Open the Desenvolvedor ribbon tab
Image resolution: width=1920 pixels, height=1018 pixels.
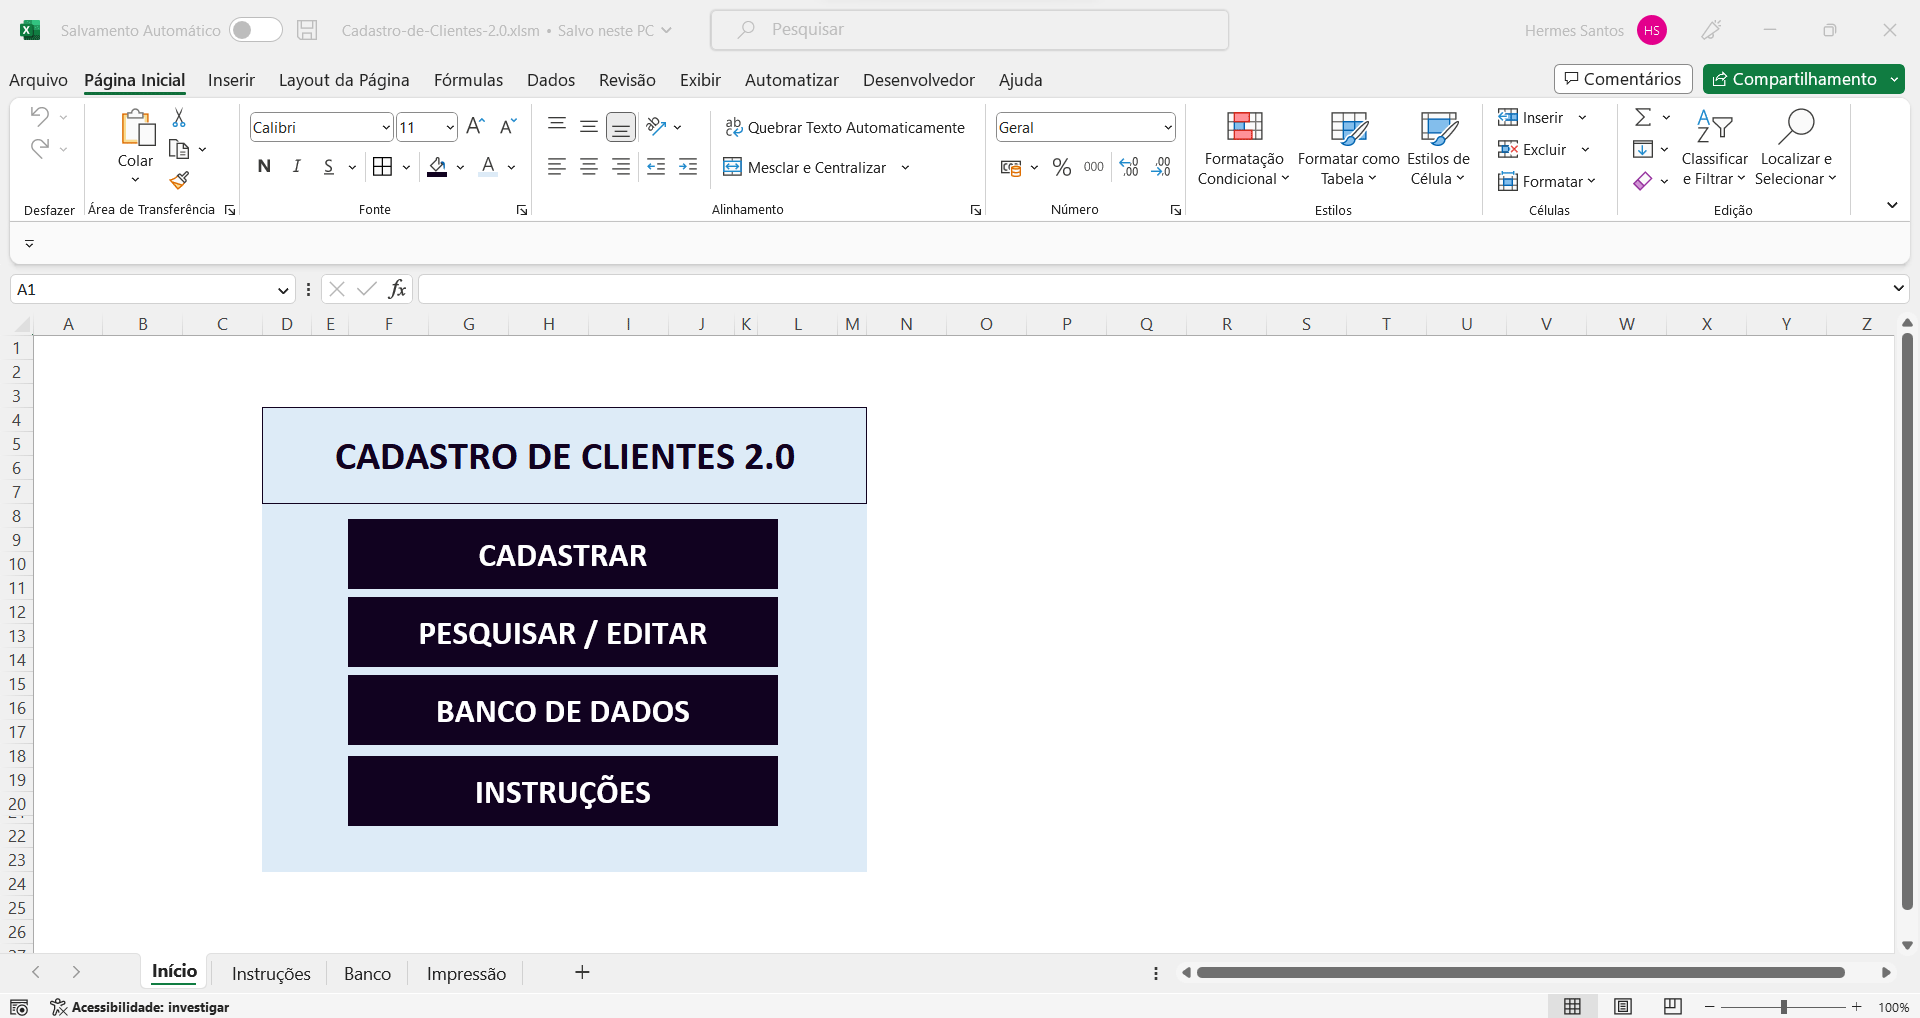918,80
